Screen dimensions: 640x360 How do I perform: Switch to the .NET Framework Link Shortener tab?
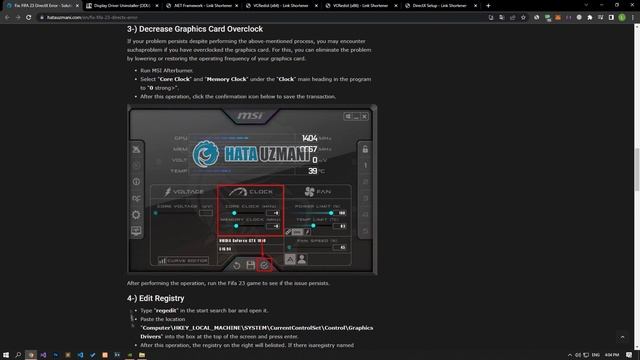click(202, 6)
